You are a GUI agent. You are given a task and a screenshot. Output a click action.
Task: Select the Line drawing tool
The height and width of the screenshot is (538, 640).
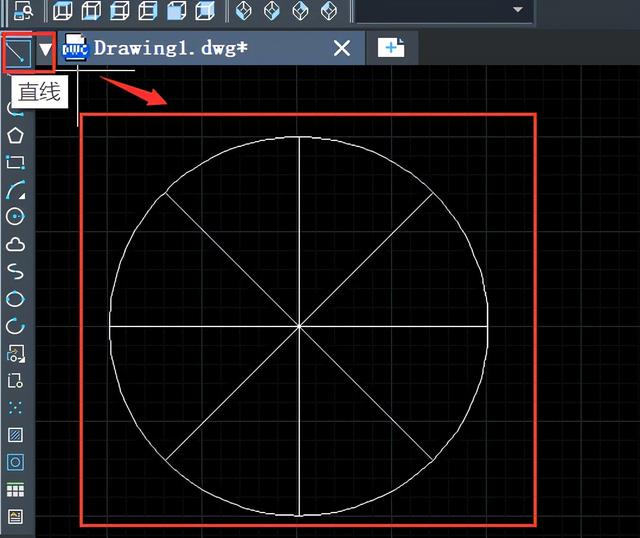coord(18,53)
